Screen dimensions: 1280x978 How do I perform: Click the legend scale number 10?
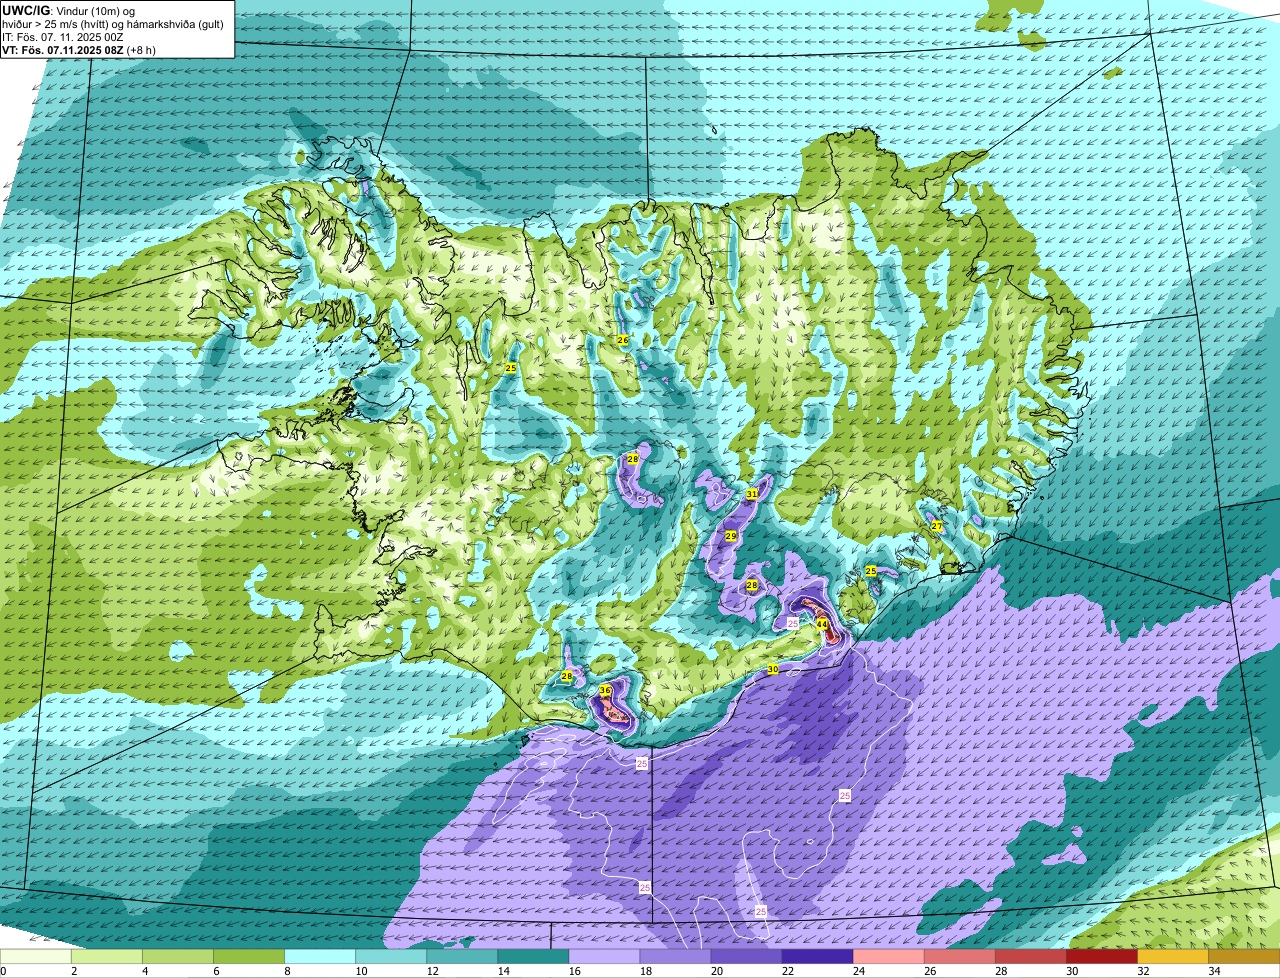coord(360,971)
